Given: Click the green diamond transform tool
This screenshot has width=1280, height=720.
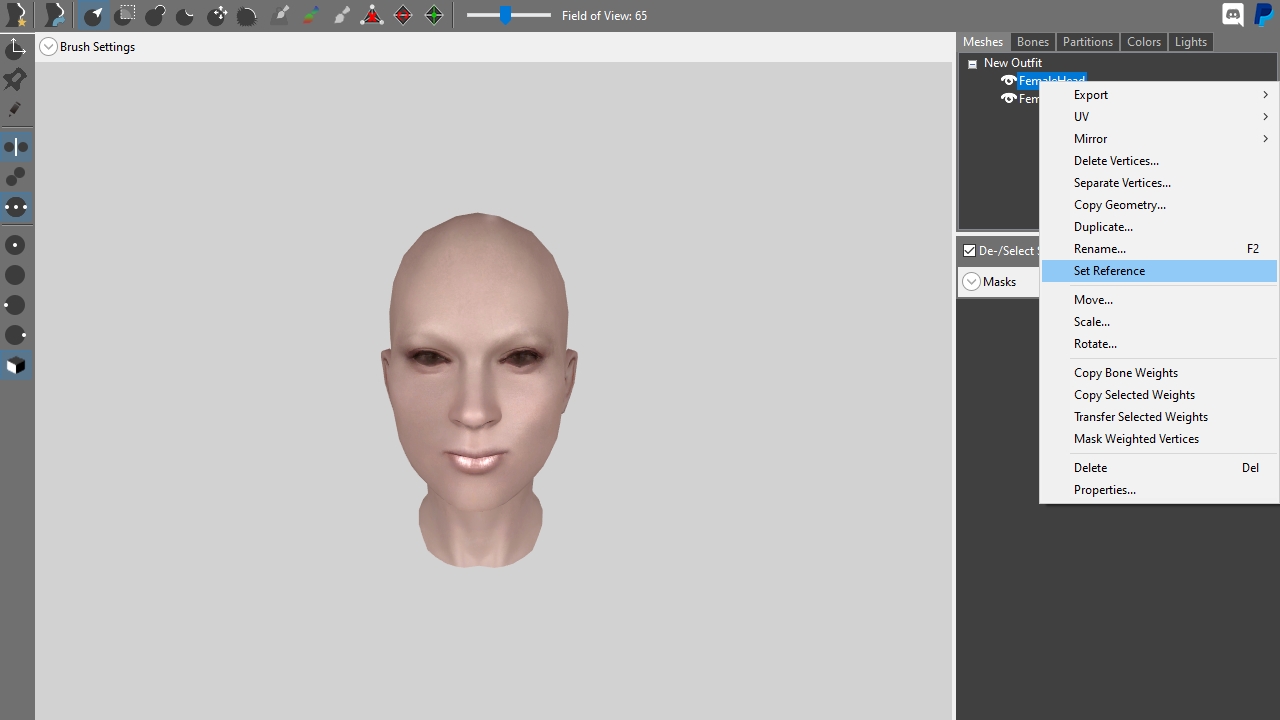Looking at the screenshot, I should (434, 15).
